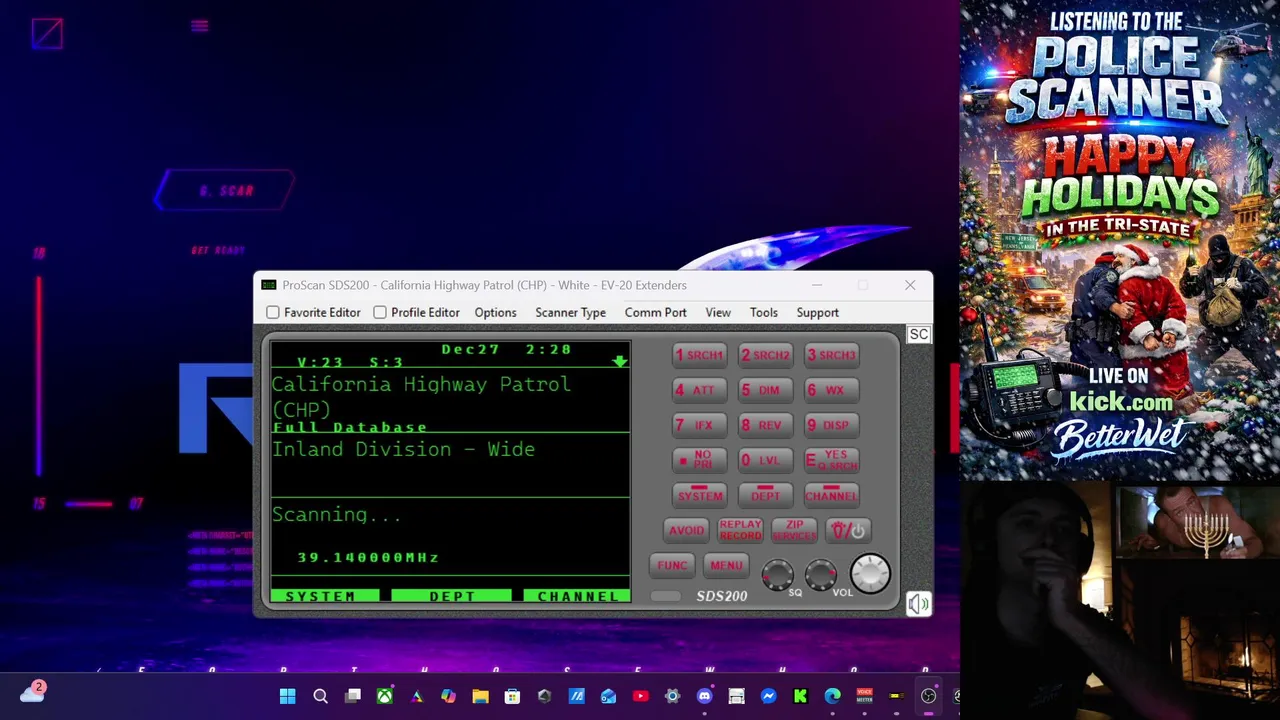This screenshot has height=720, width=1280.
Task: Click the 7 IFX key
Action: [699, 425]
